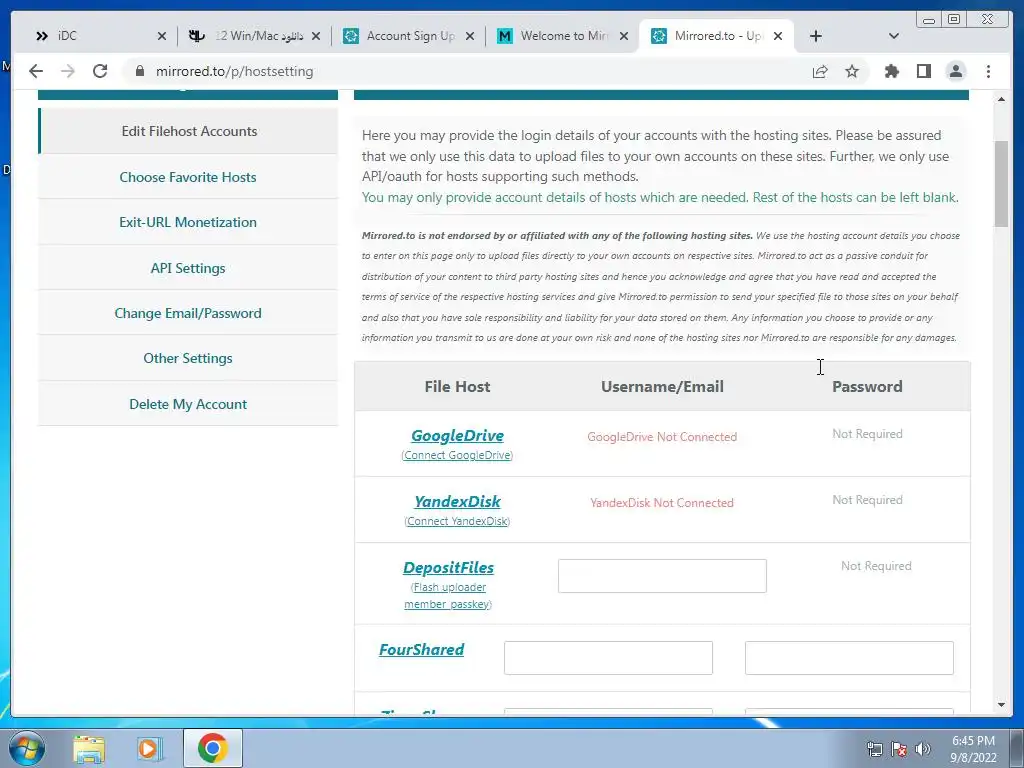Click the FourShared password field
This screenshot has height=768, width=1024.
pos(849,658)
